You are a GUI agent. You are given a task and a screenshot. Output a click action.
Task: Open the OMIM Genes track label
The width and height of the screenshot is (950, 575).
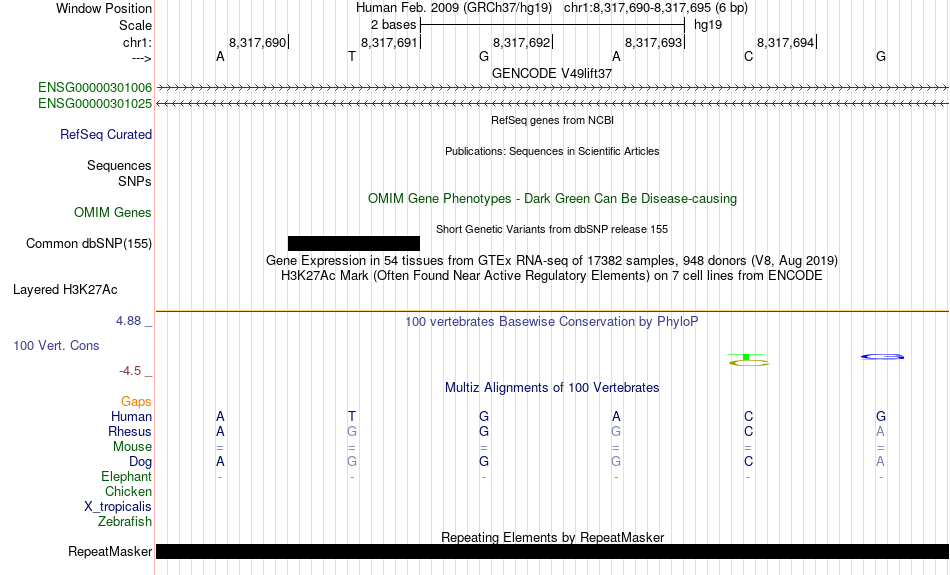[113, 213]
